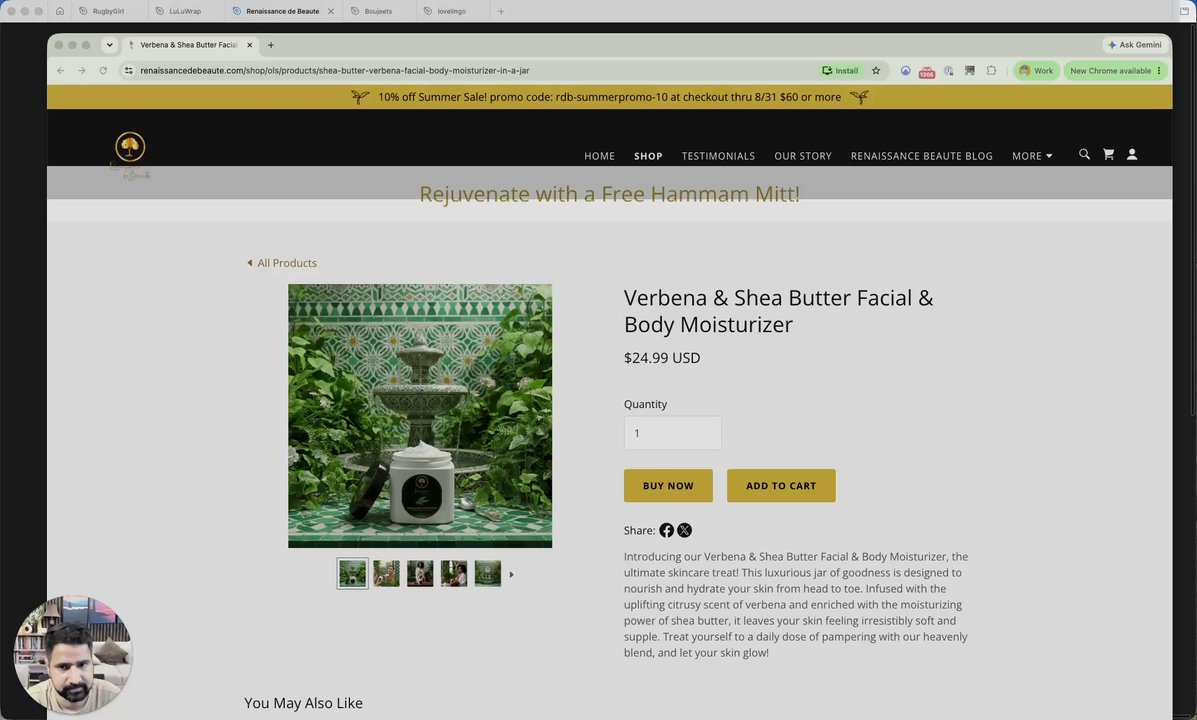Click the Install app button
The image size is (1197, 720).
[840, 70]
